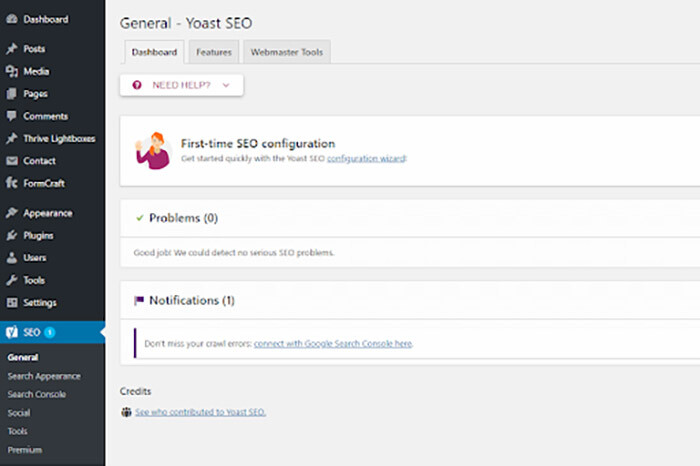Open Premium in SEO submenu
Screen dimensions: 700x466
tap(25, 449)
